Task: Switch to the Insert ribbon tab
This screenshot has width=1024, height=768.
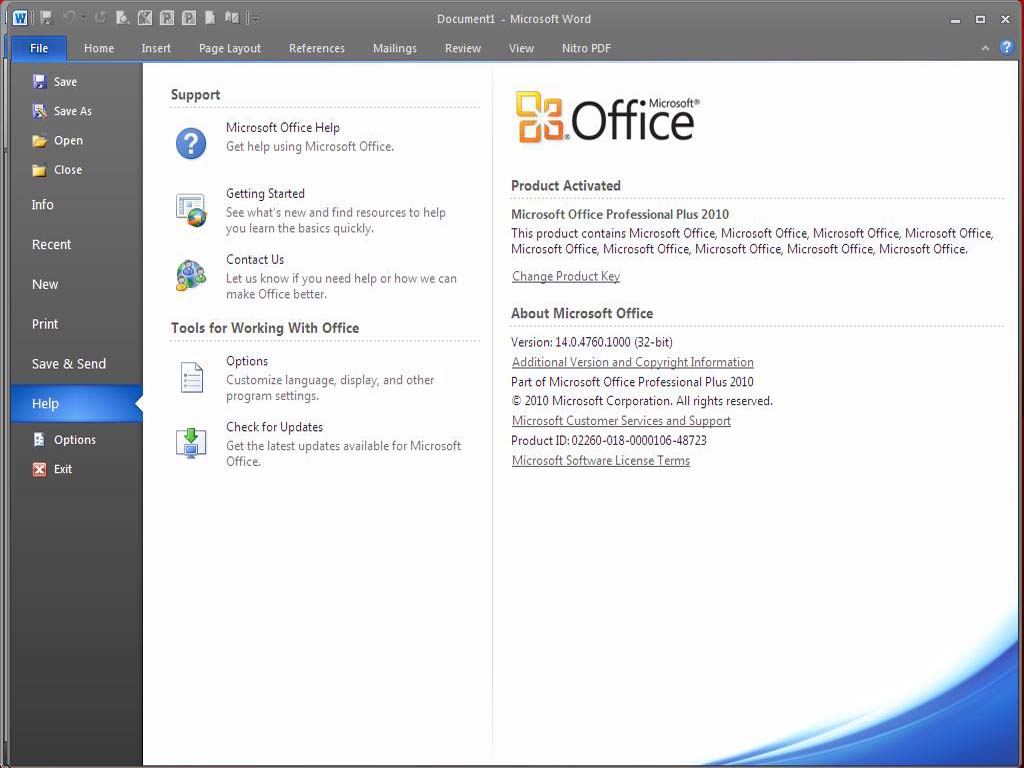Action: click(156, 48)
